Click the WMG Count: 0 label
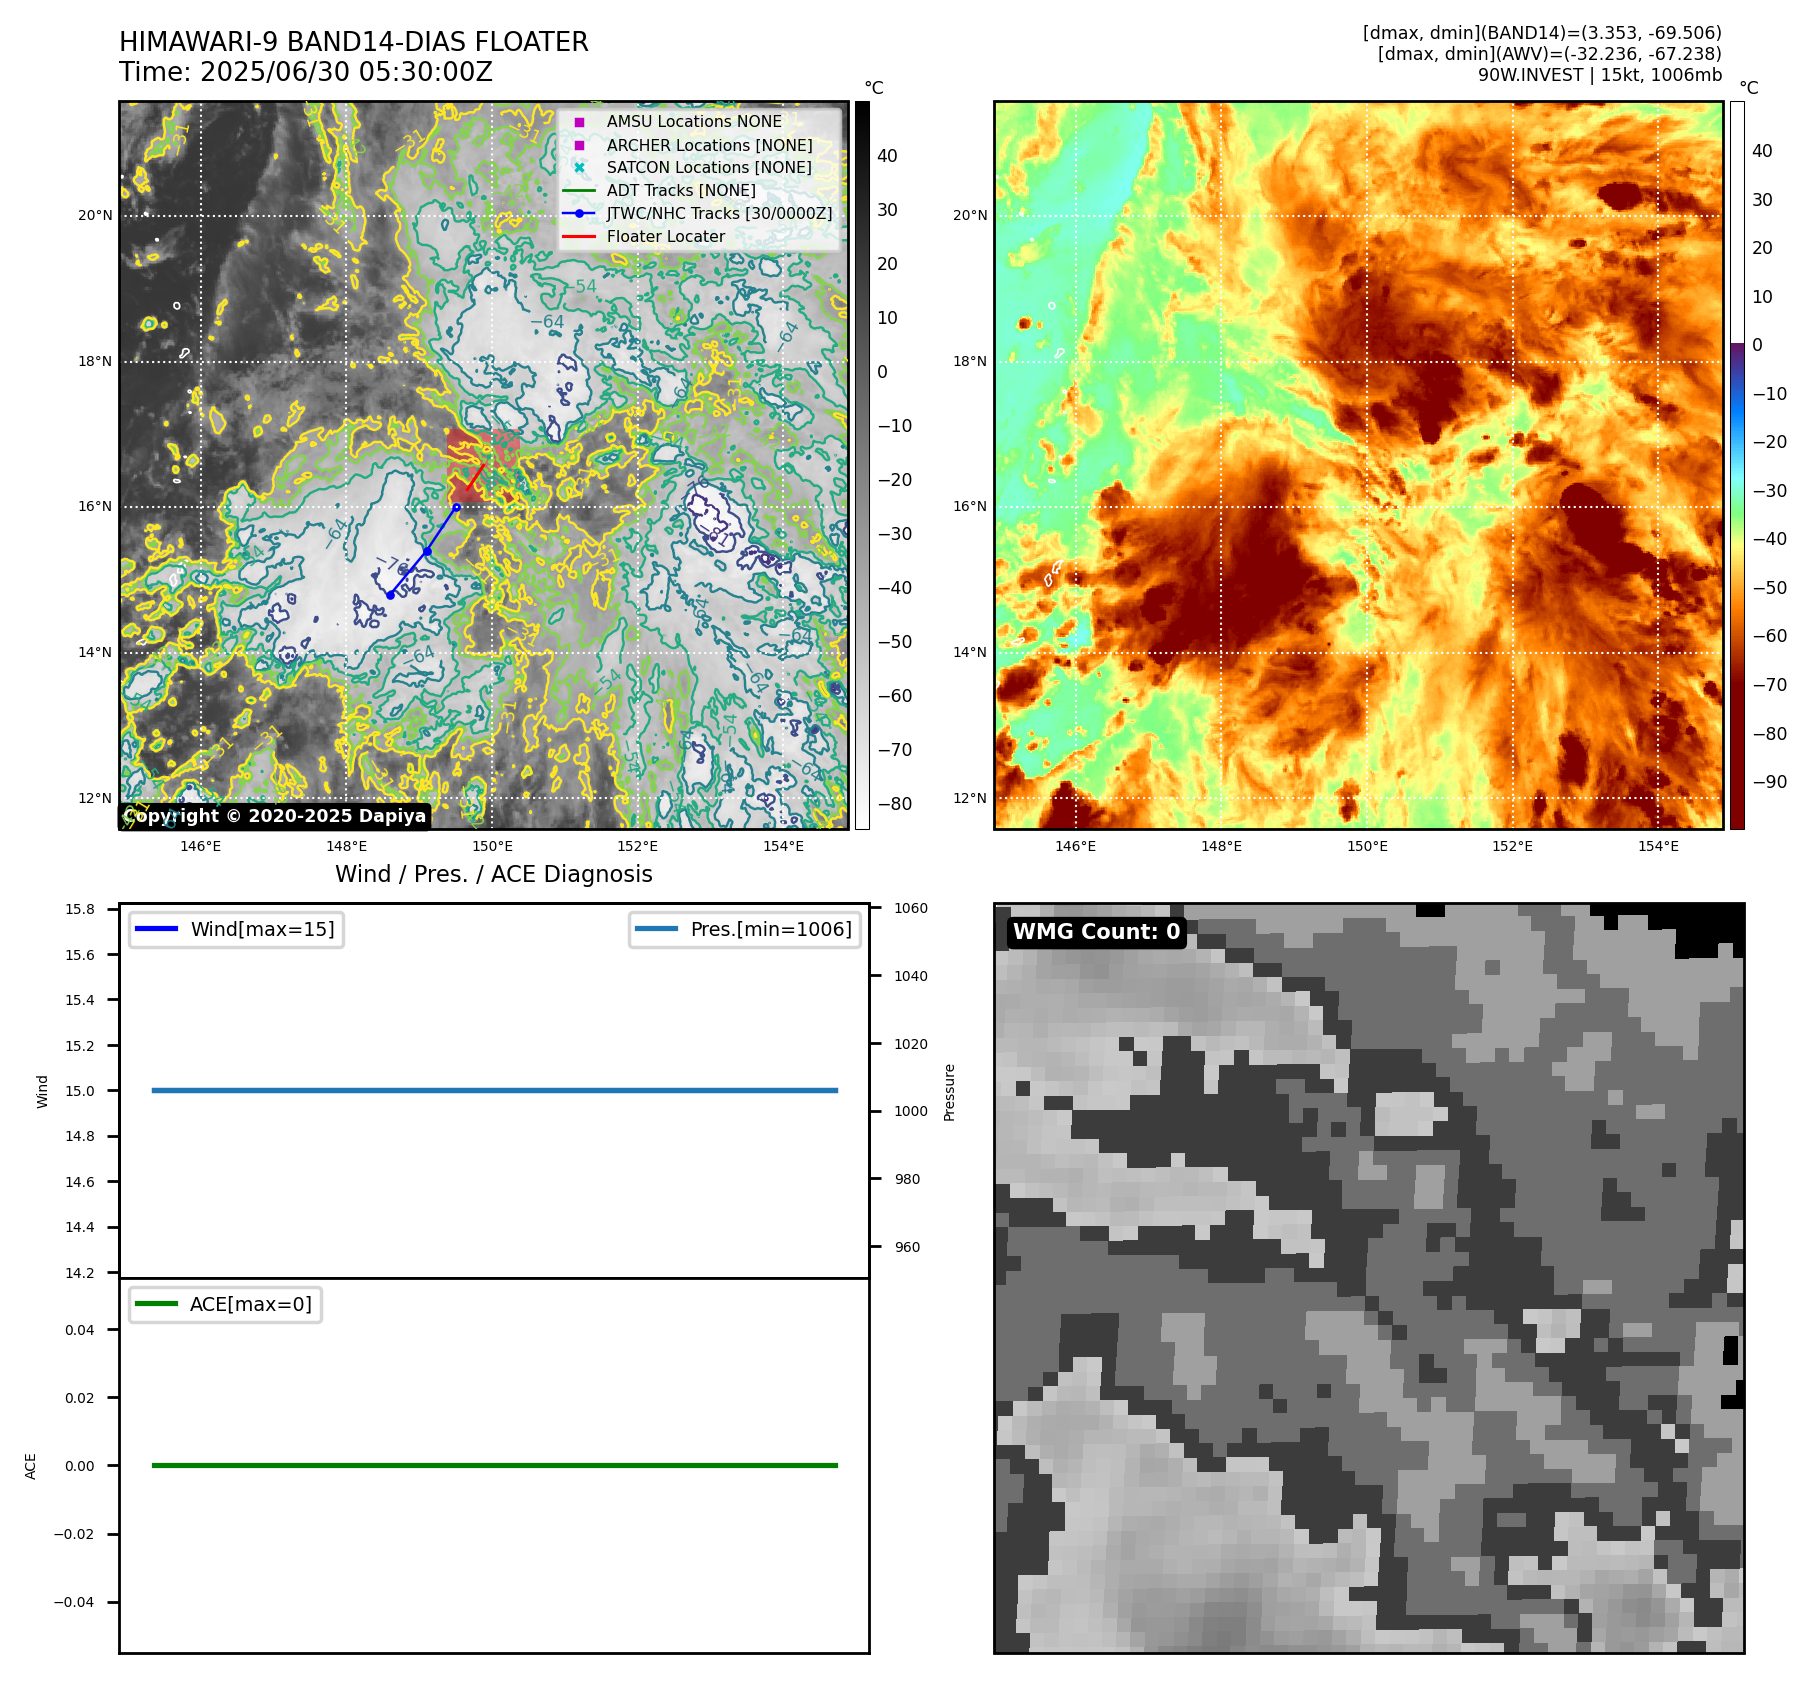The width and height of the screenshot is (1813, 1690). click(1097, 932)
